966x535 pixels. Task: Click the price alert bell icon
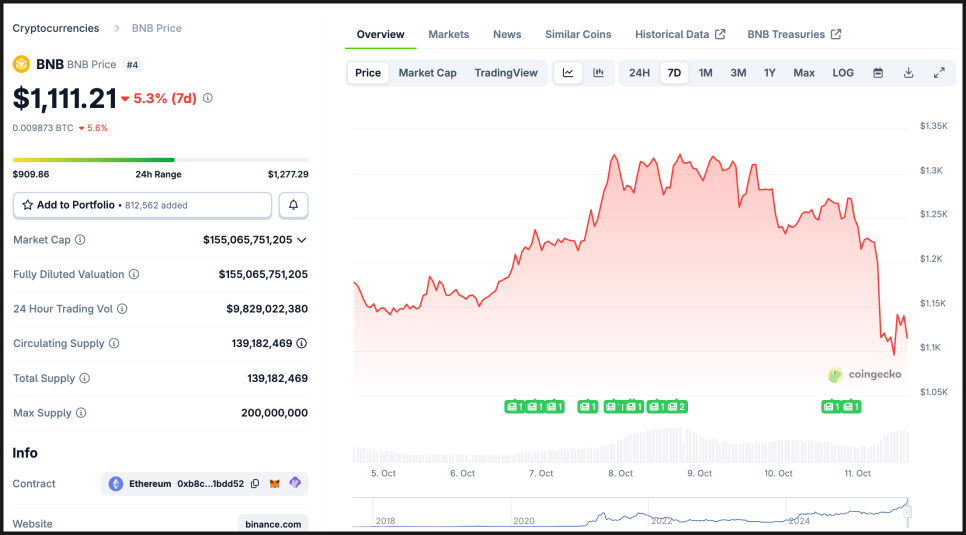tap(294, 205)
